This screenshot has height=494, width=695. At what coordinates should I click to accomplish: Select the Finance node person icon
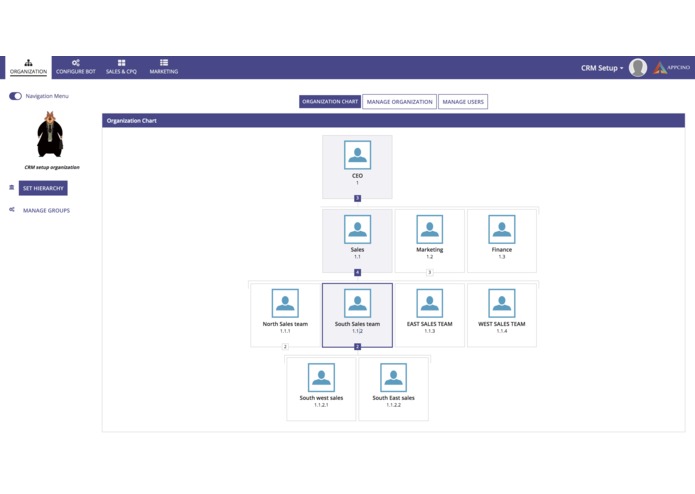pos(502,229)
